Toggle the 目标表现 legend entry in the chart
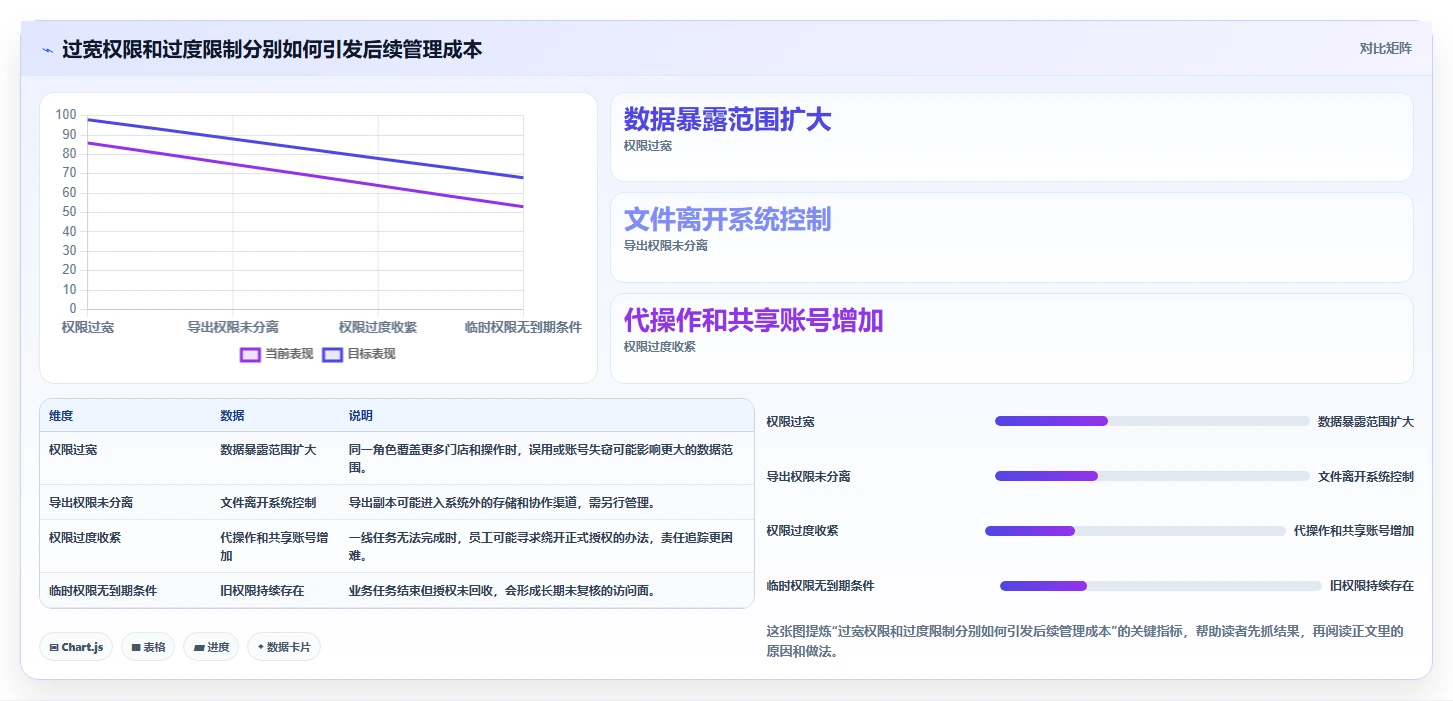The height and width of the screenshot is (701, 1453). (359, 354)
